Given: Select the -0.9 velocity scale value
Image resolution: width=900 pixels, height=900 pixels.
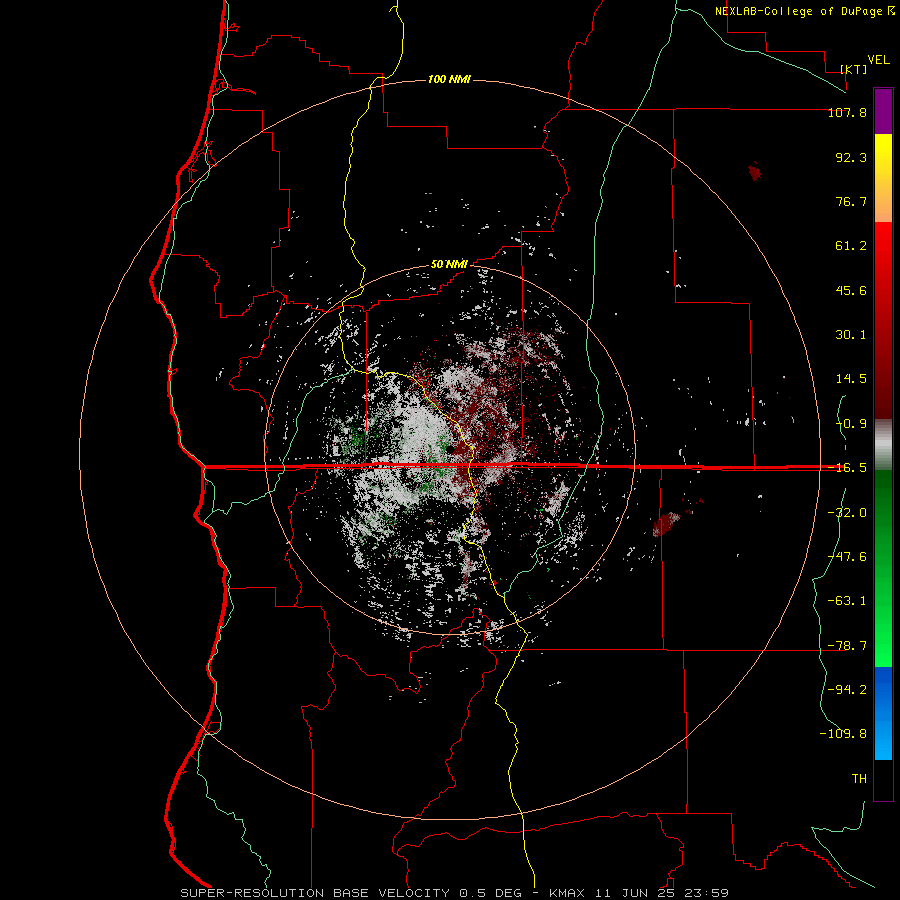Looking at the screenshot, I should 851,424.
